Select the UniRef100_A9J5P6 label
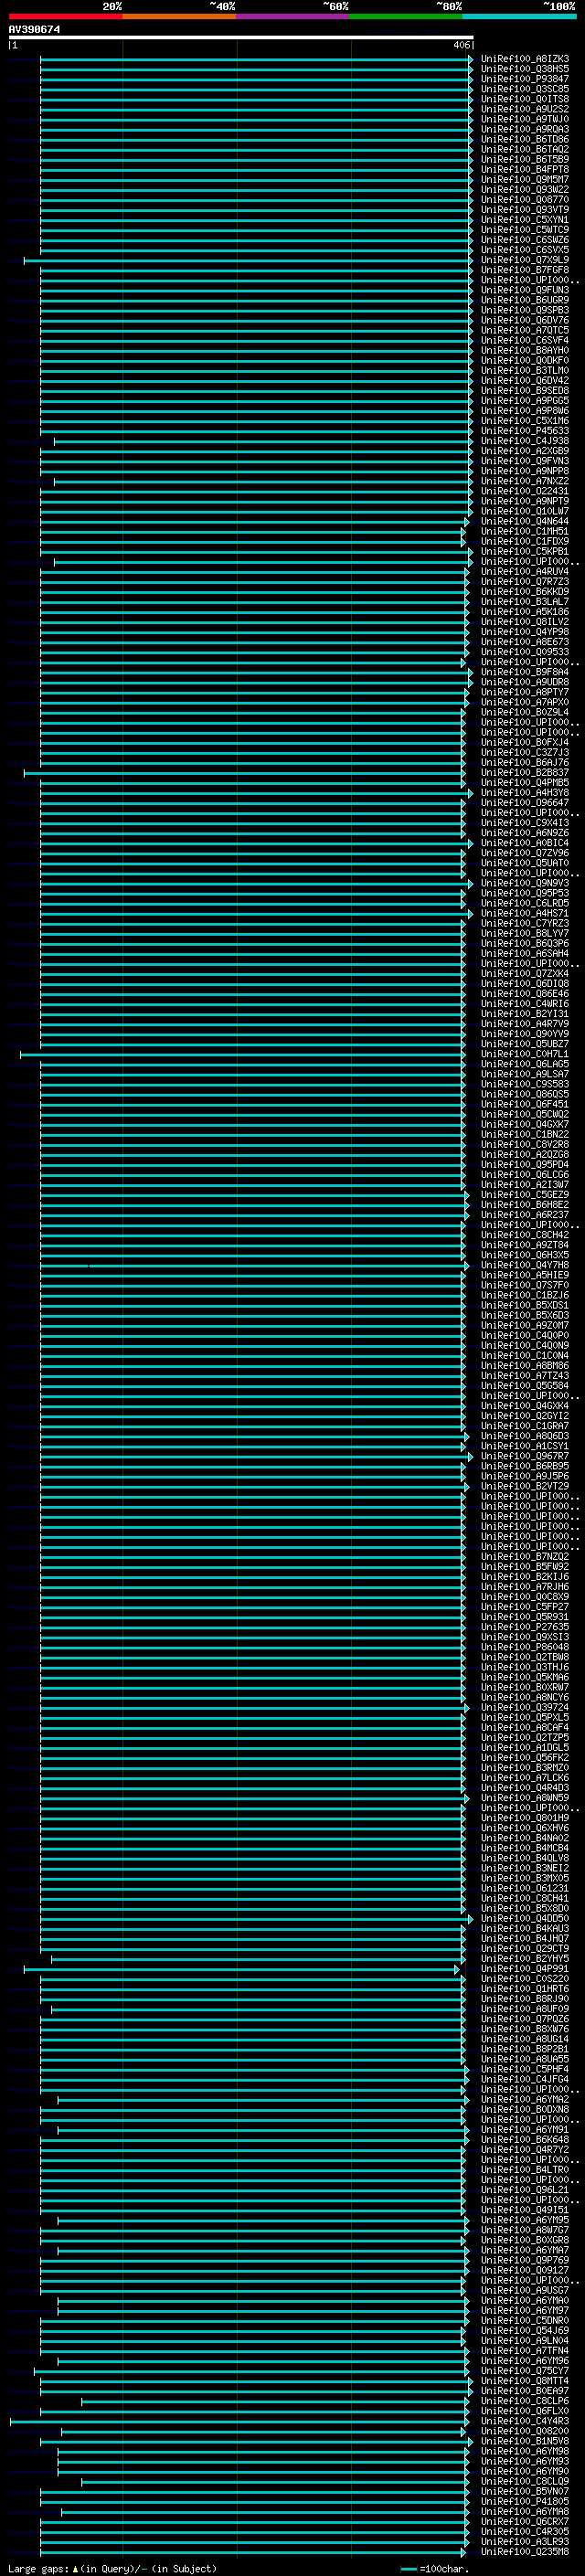 click(524, 1476)
